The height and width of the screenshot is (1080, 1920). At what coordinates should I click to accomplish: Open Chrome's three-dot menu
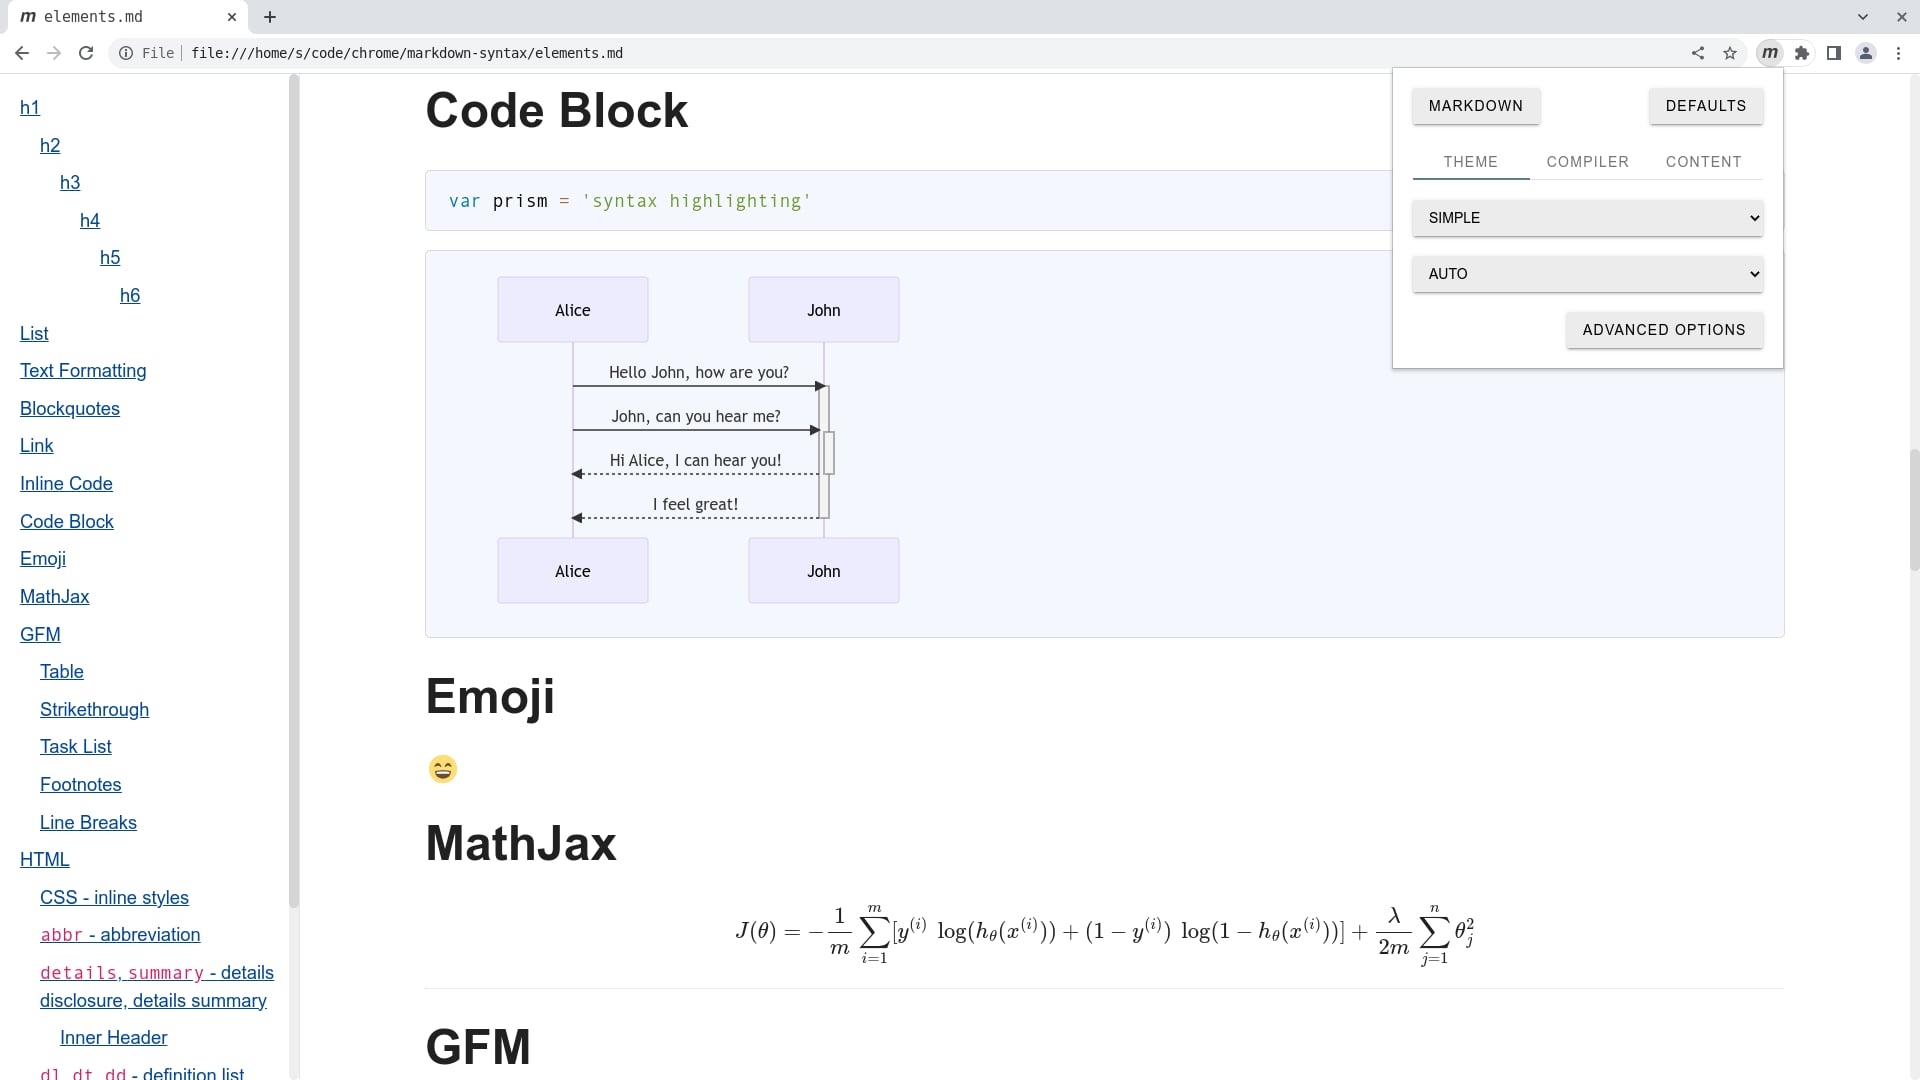point(1898,53)
